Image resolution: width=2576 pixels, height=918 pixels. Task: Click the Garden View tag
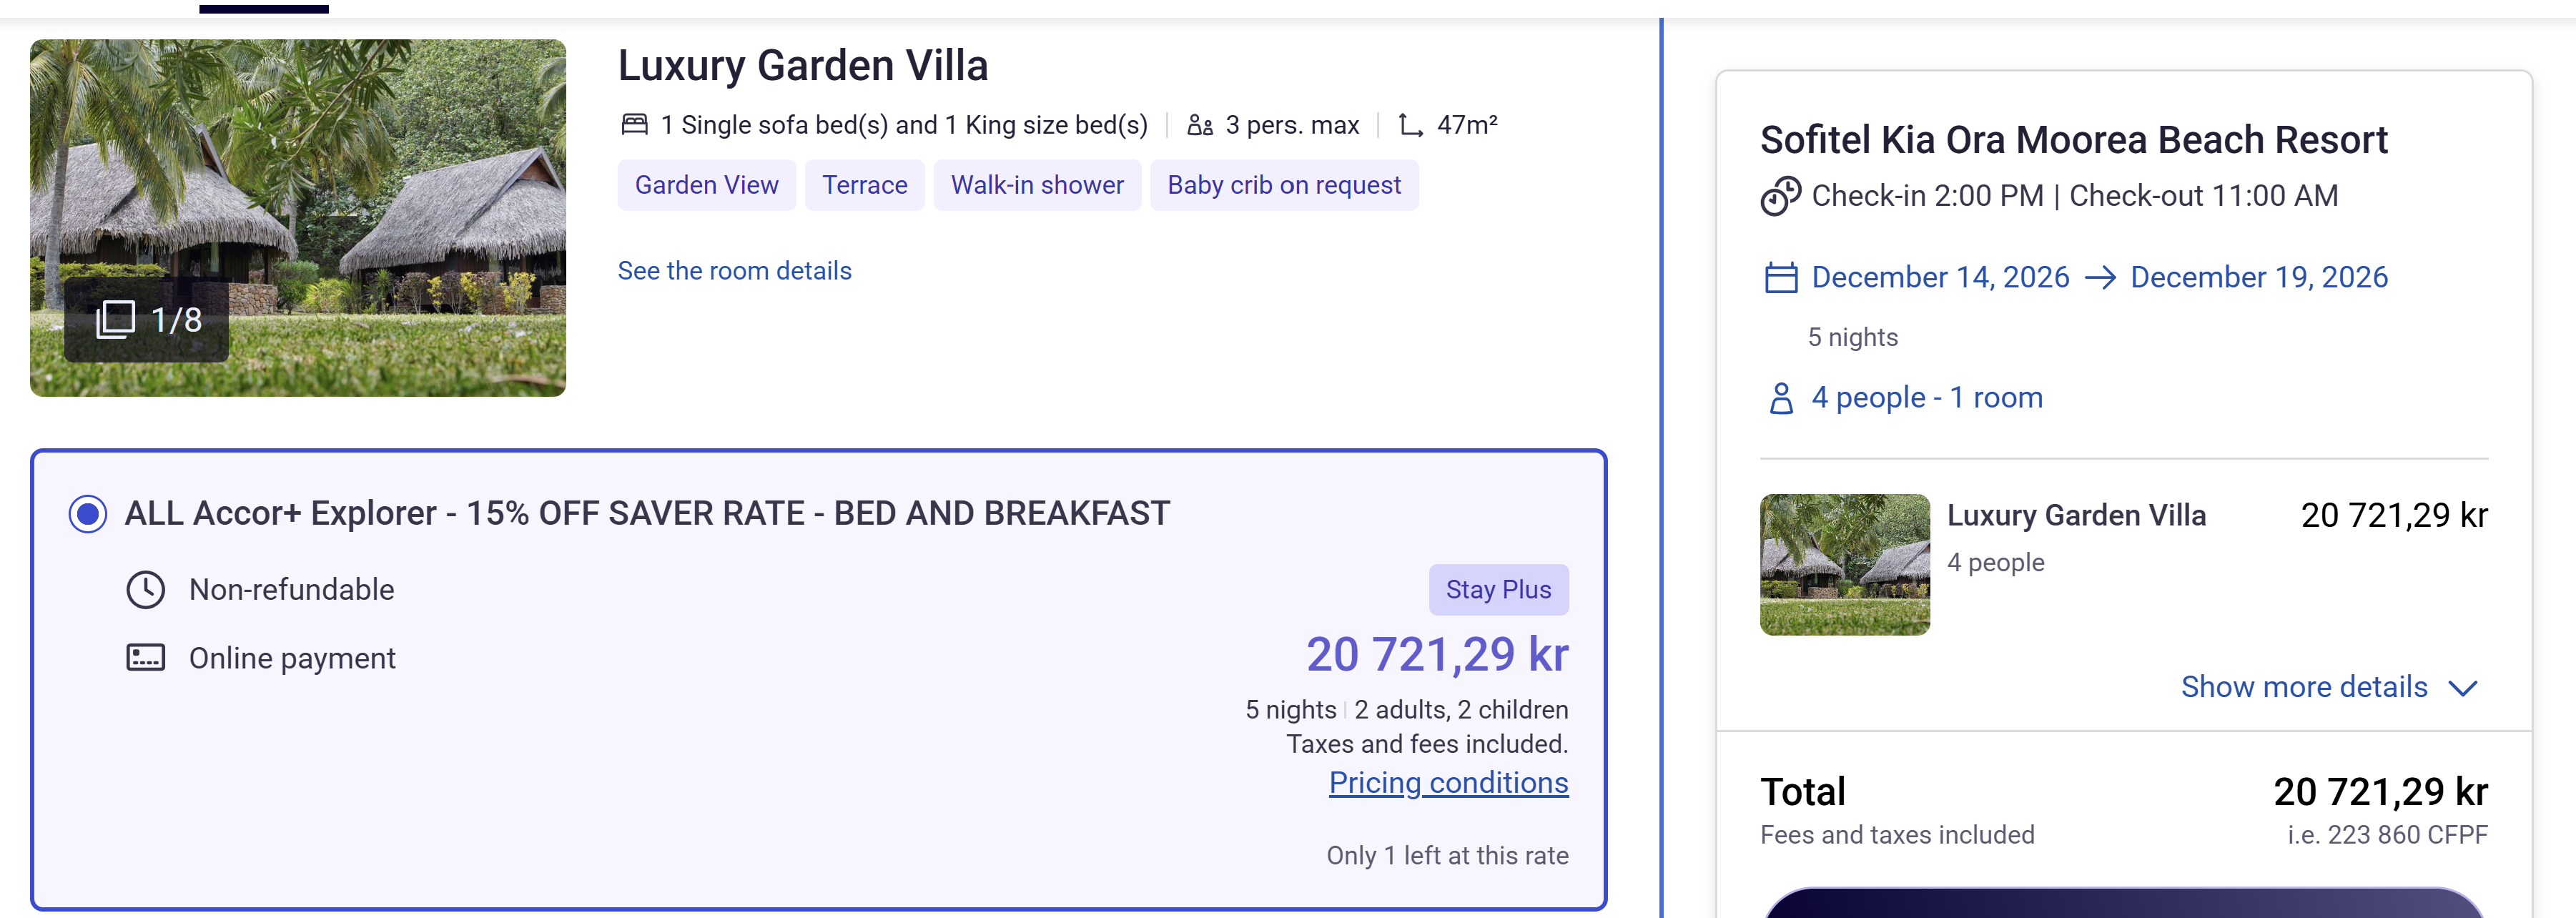click(707, 185)
